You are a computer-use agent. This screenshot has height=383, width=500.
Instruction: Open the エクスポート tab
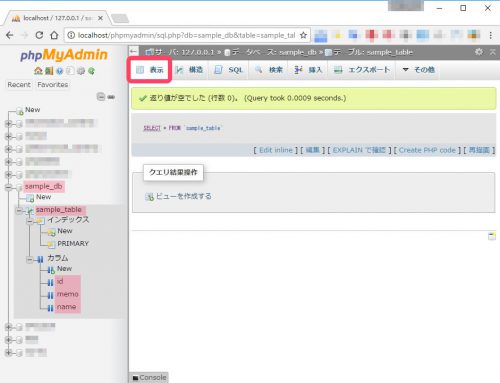(362, 70)
